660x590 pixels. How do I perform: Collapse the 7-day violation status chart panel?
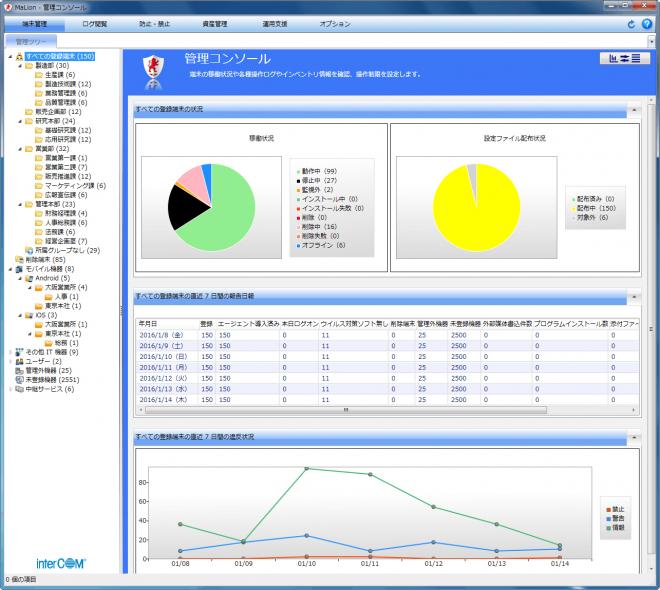pos(632,437)
